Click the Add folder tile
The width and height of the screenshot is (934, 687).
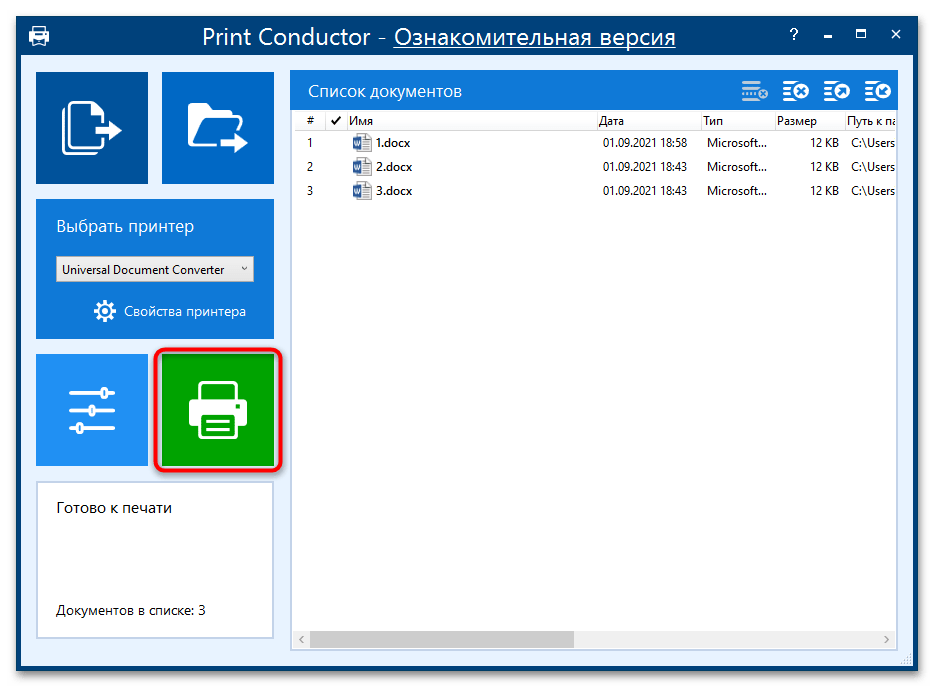218,128
